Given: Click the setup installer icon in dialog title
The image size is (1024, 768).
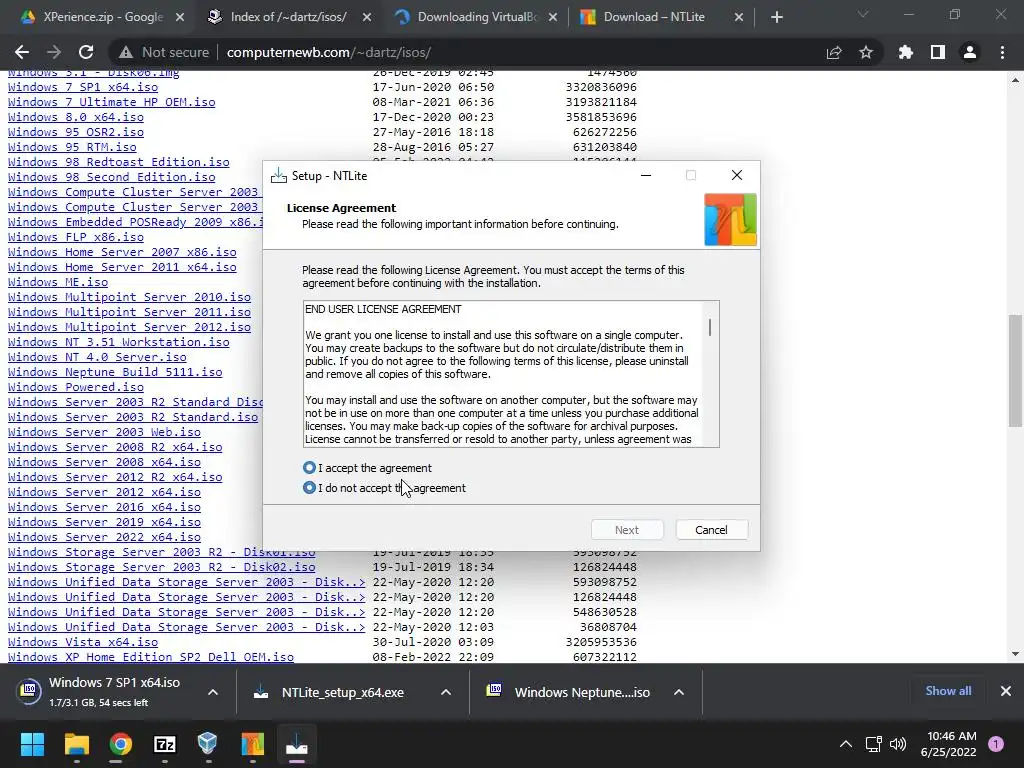Looking at the screenshot, I should (x=279, y=175).
